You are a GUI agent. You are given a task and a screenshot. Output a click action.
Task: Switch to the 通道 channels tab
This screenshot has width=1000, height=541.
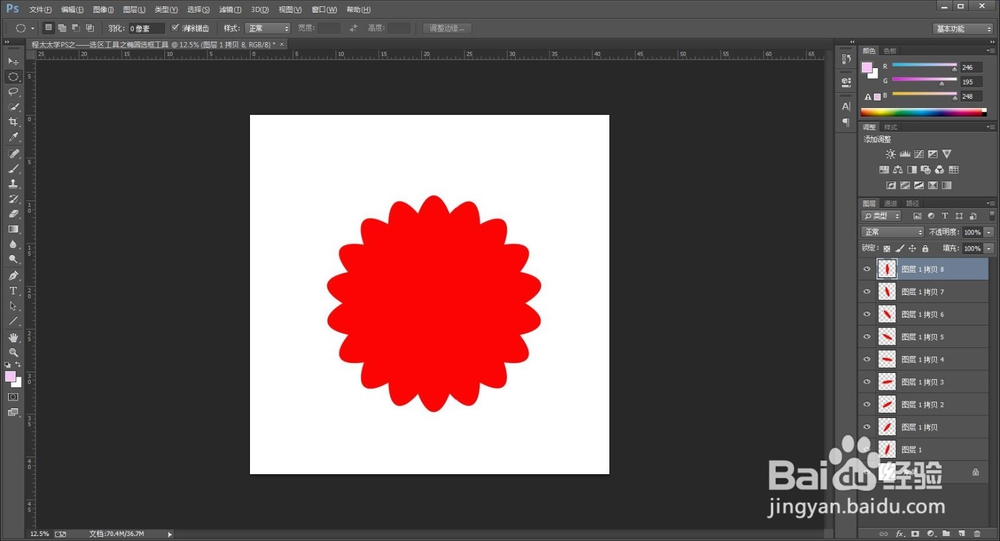[x=891, y=204]
